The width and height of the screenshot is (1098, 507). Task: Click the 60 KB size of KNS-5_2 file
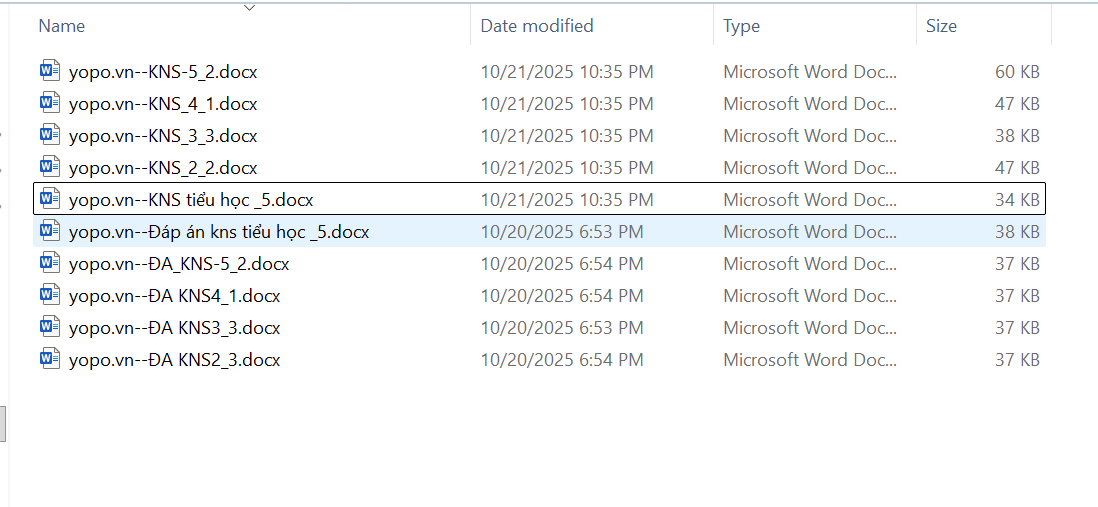1017,72
